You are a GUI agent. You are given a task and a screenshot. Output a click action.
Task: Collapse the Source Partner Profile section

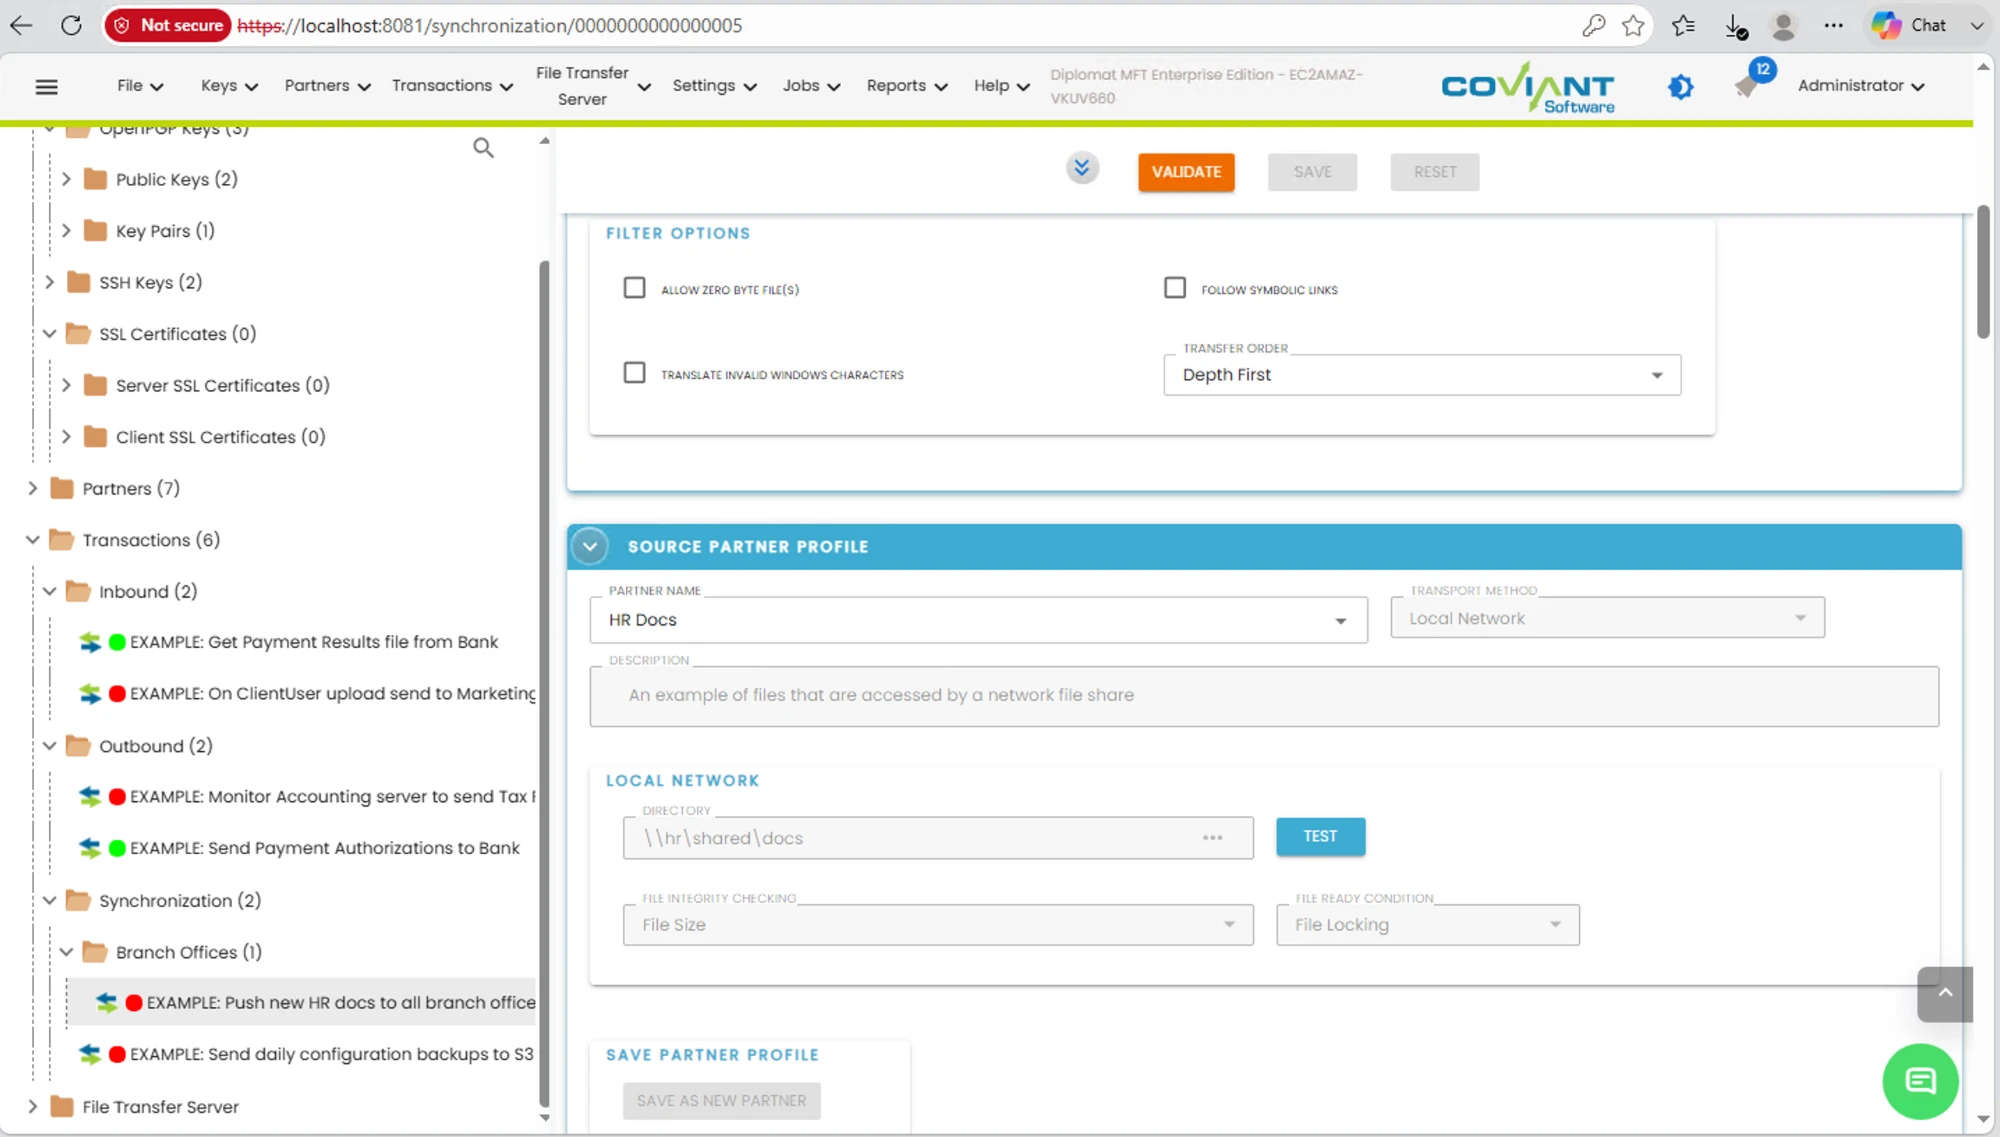(x=590, y=547)
